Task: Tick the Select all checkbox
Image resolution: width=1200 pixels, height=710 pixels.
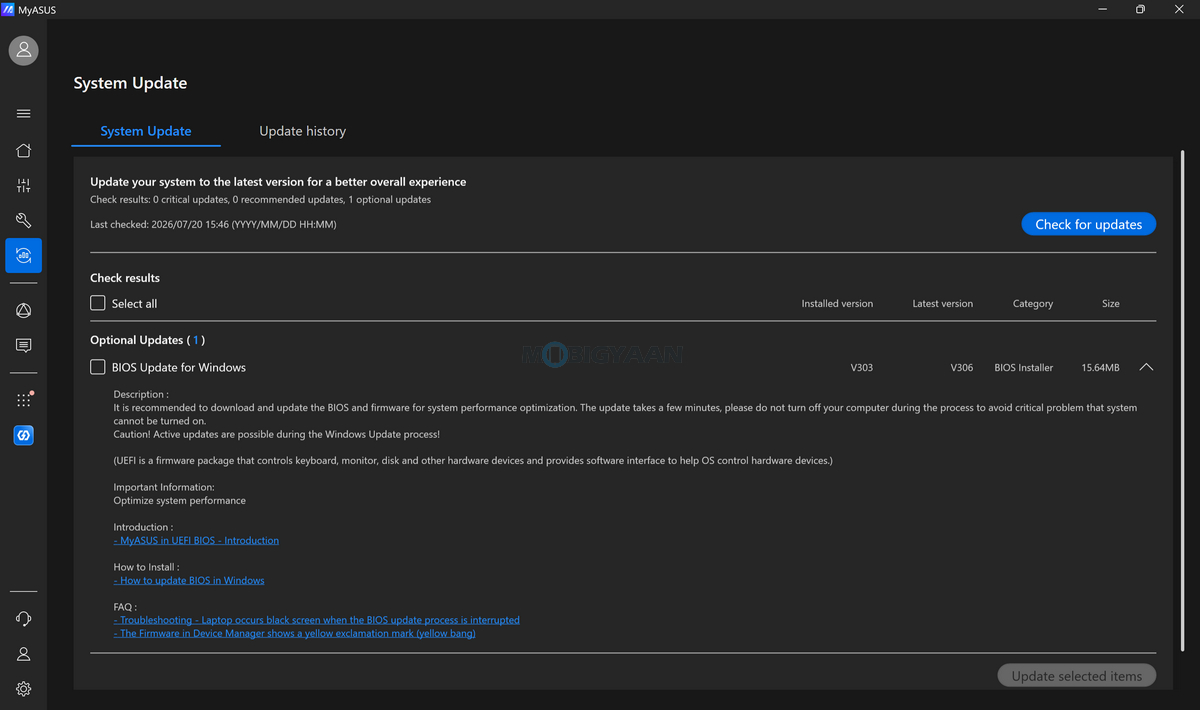Action: tap(98, 303)
